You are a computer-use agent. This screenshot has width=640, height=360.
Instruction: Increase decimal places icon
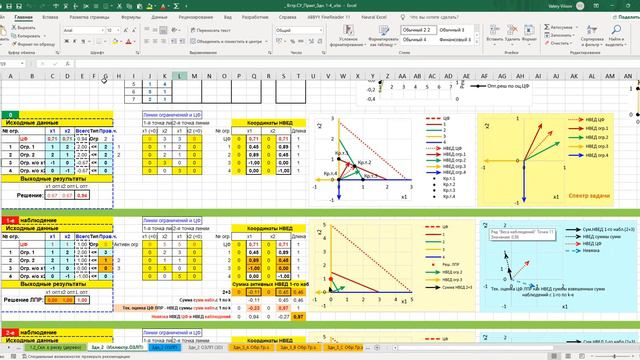coord(311,41)
